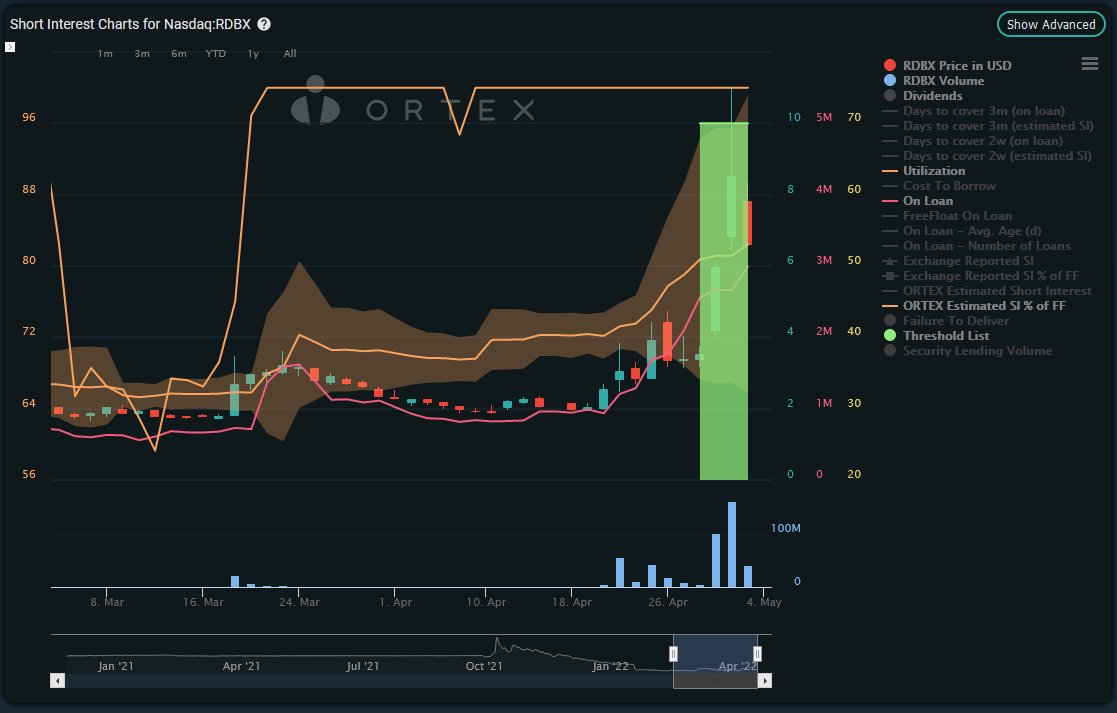1117x713 pixels.
Task: Click the help question mark icon beside the title
Action: 264,24
